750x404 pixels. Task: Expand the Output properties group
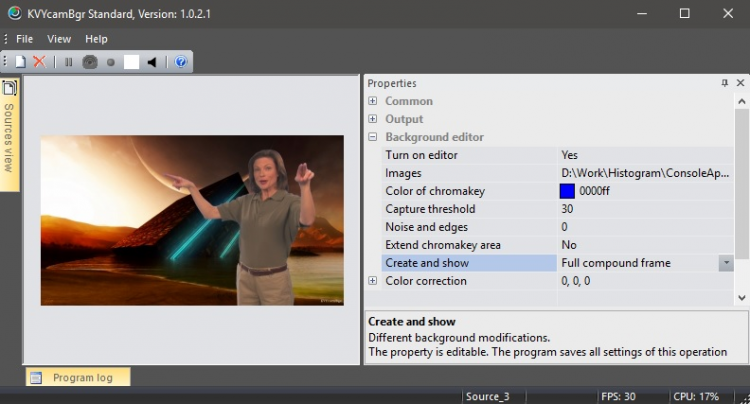[x=373, y=119]
